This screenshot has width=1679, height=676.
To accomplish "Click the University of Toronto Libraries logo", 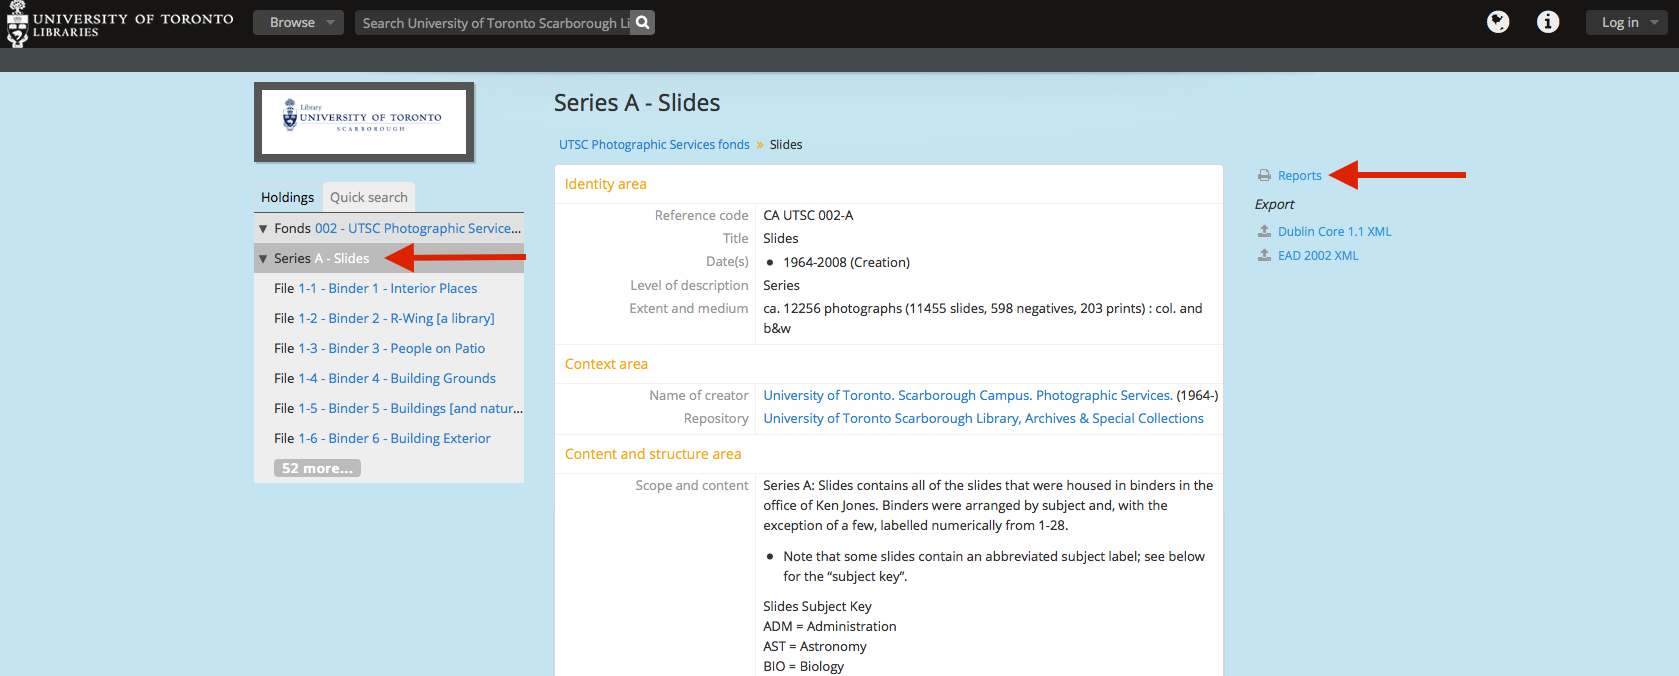I will pos(120,24).
